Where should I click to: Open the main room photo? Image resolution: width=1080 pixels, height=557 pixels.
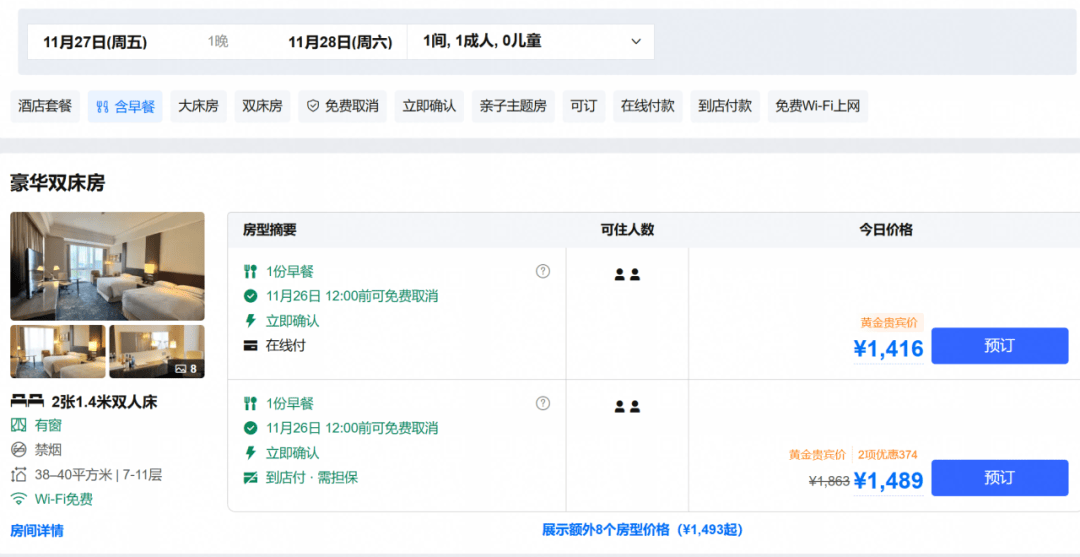107,266
